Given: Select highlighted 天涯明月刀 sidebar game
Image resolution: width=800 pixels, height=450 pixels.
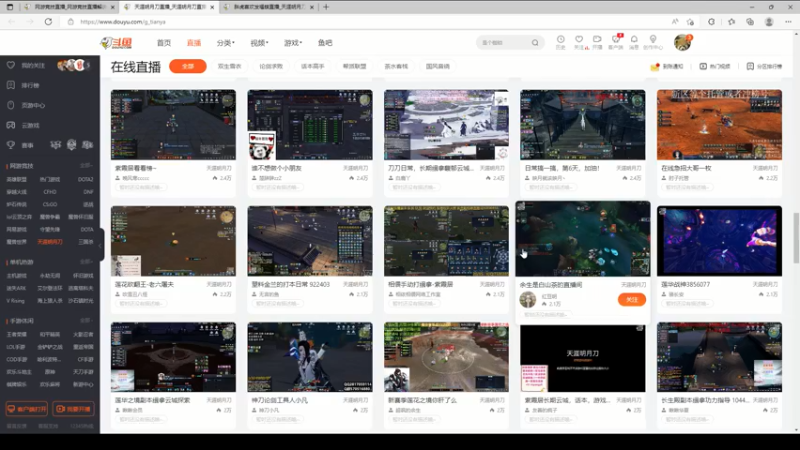Looking at the screenshot, I should tap(50, 242).
